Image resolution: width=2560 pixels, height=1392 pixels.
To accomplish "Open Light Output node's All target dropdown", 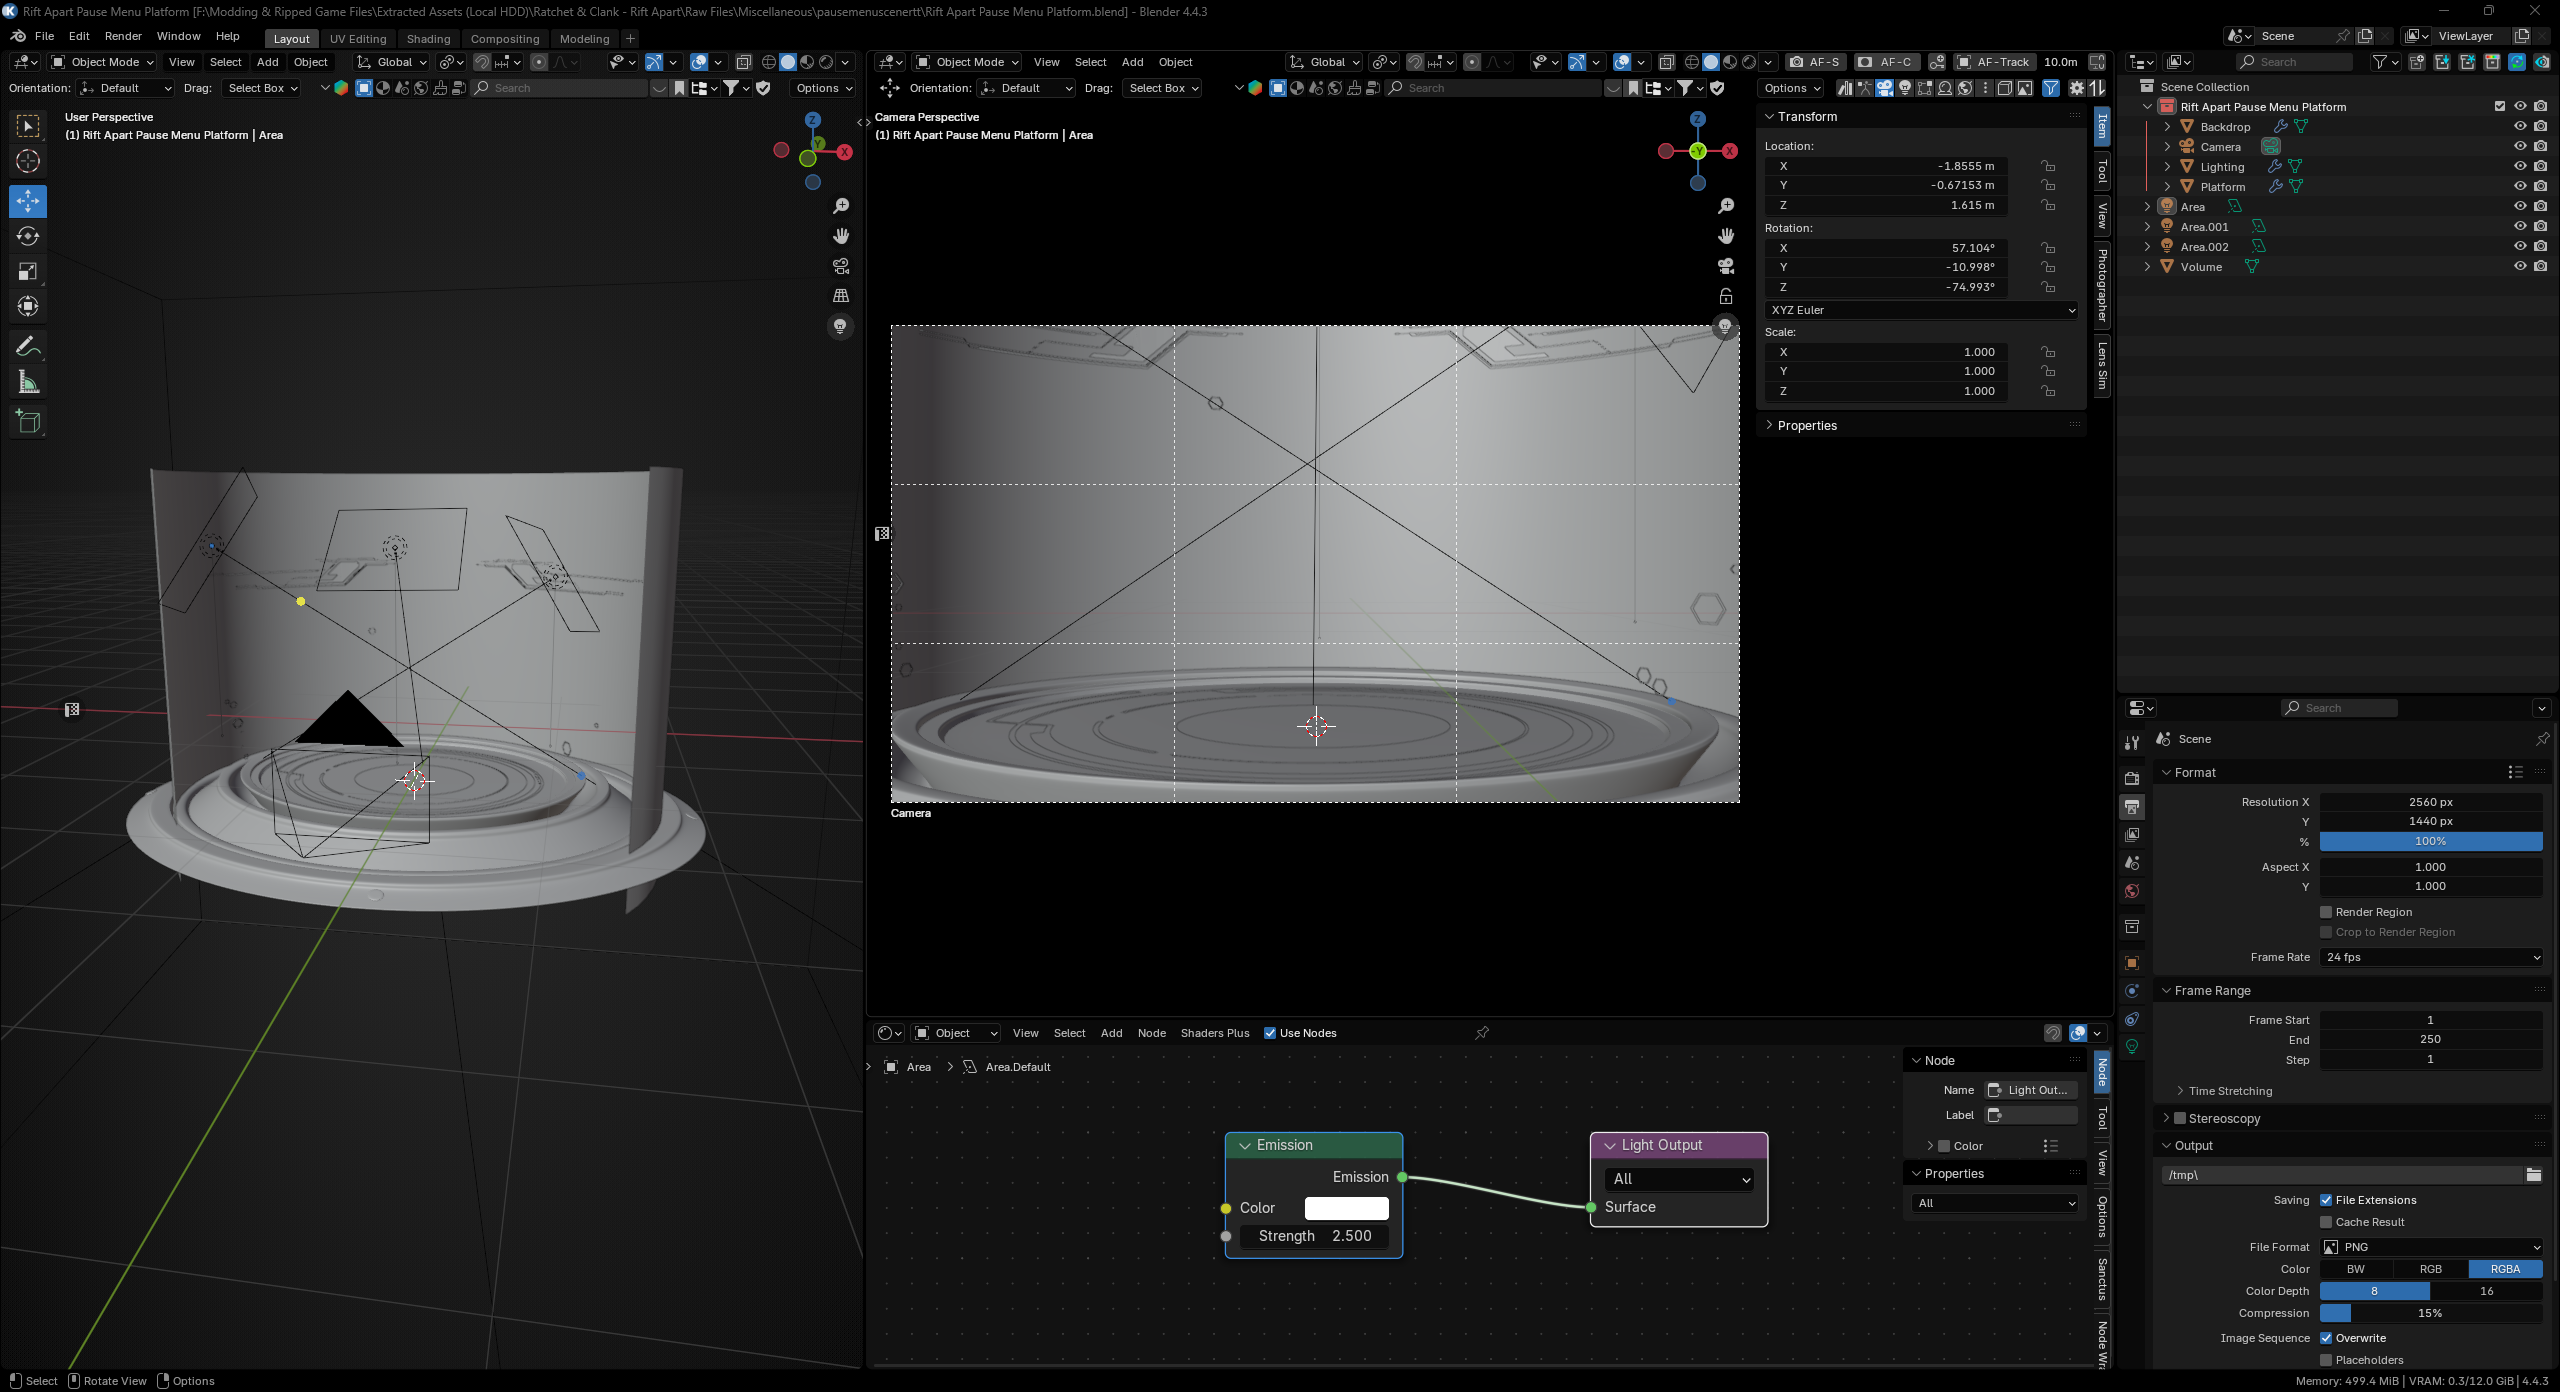I will point(1679,1179).
